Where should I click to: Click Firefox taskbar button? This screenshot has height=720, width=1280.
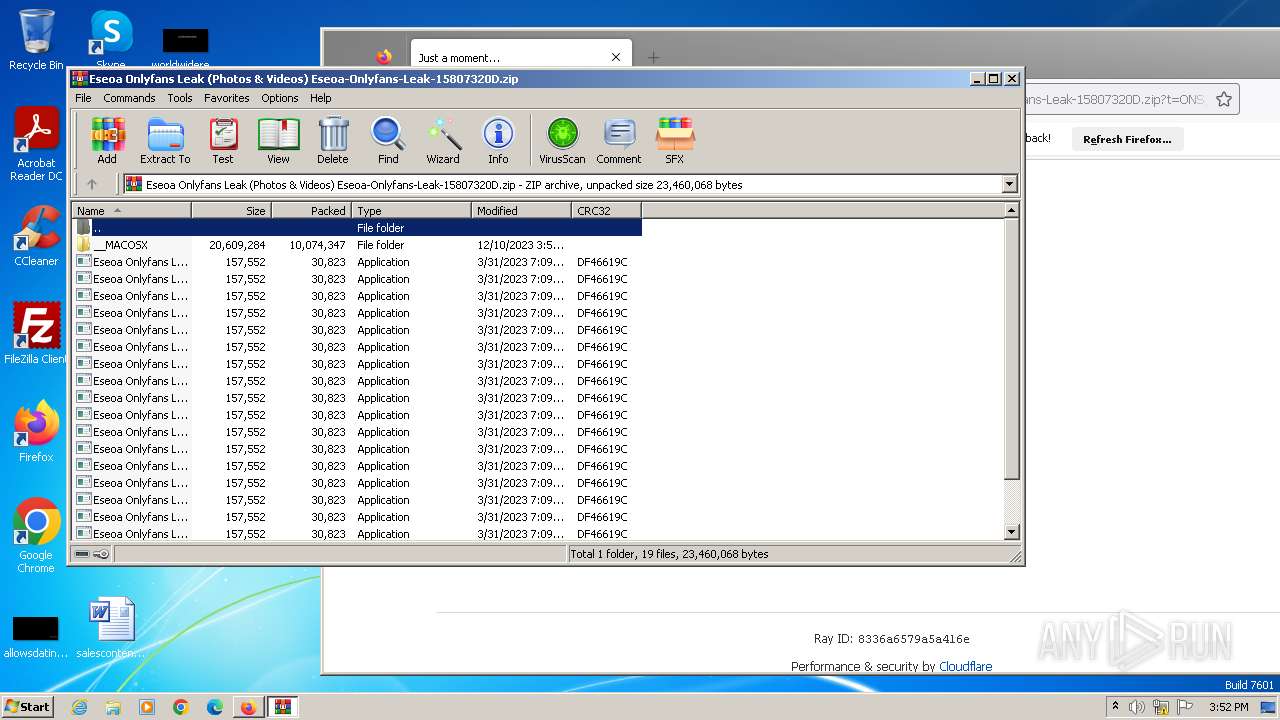point(247,707)
